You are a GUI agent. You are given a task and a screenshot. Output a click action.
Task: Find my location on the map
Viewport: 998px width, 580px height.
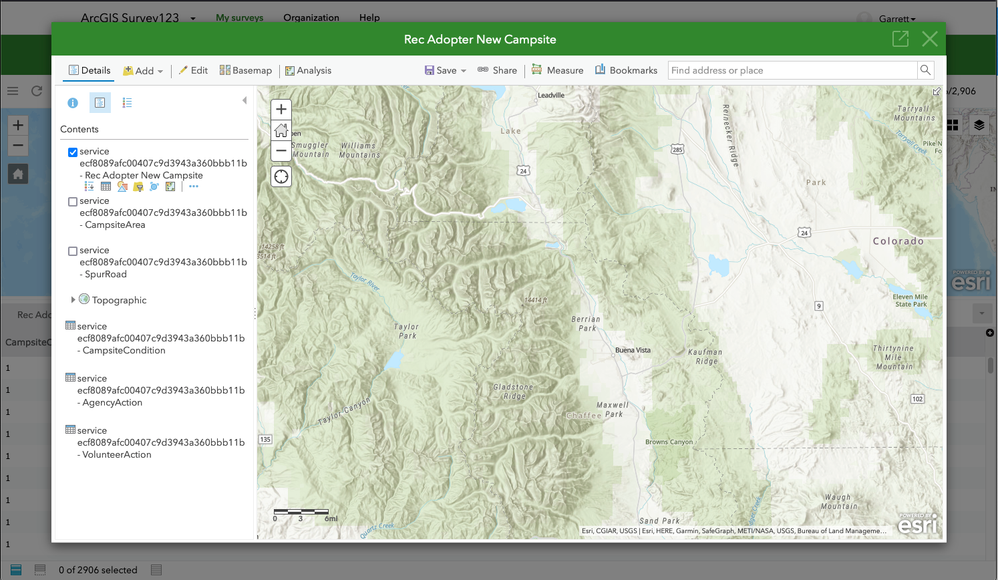[x=281, y=176]
